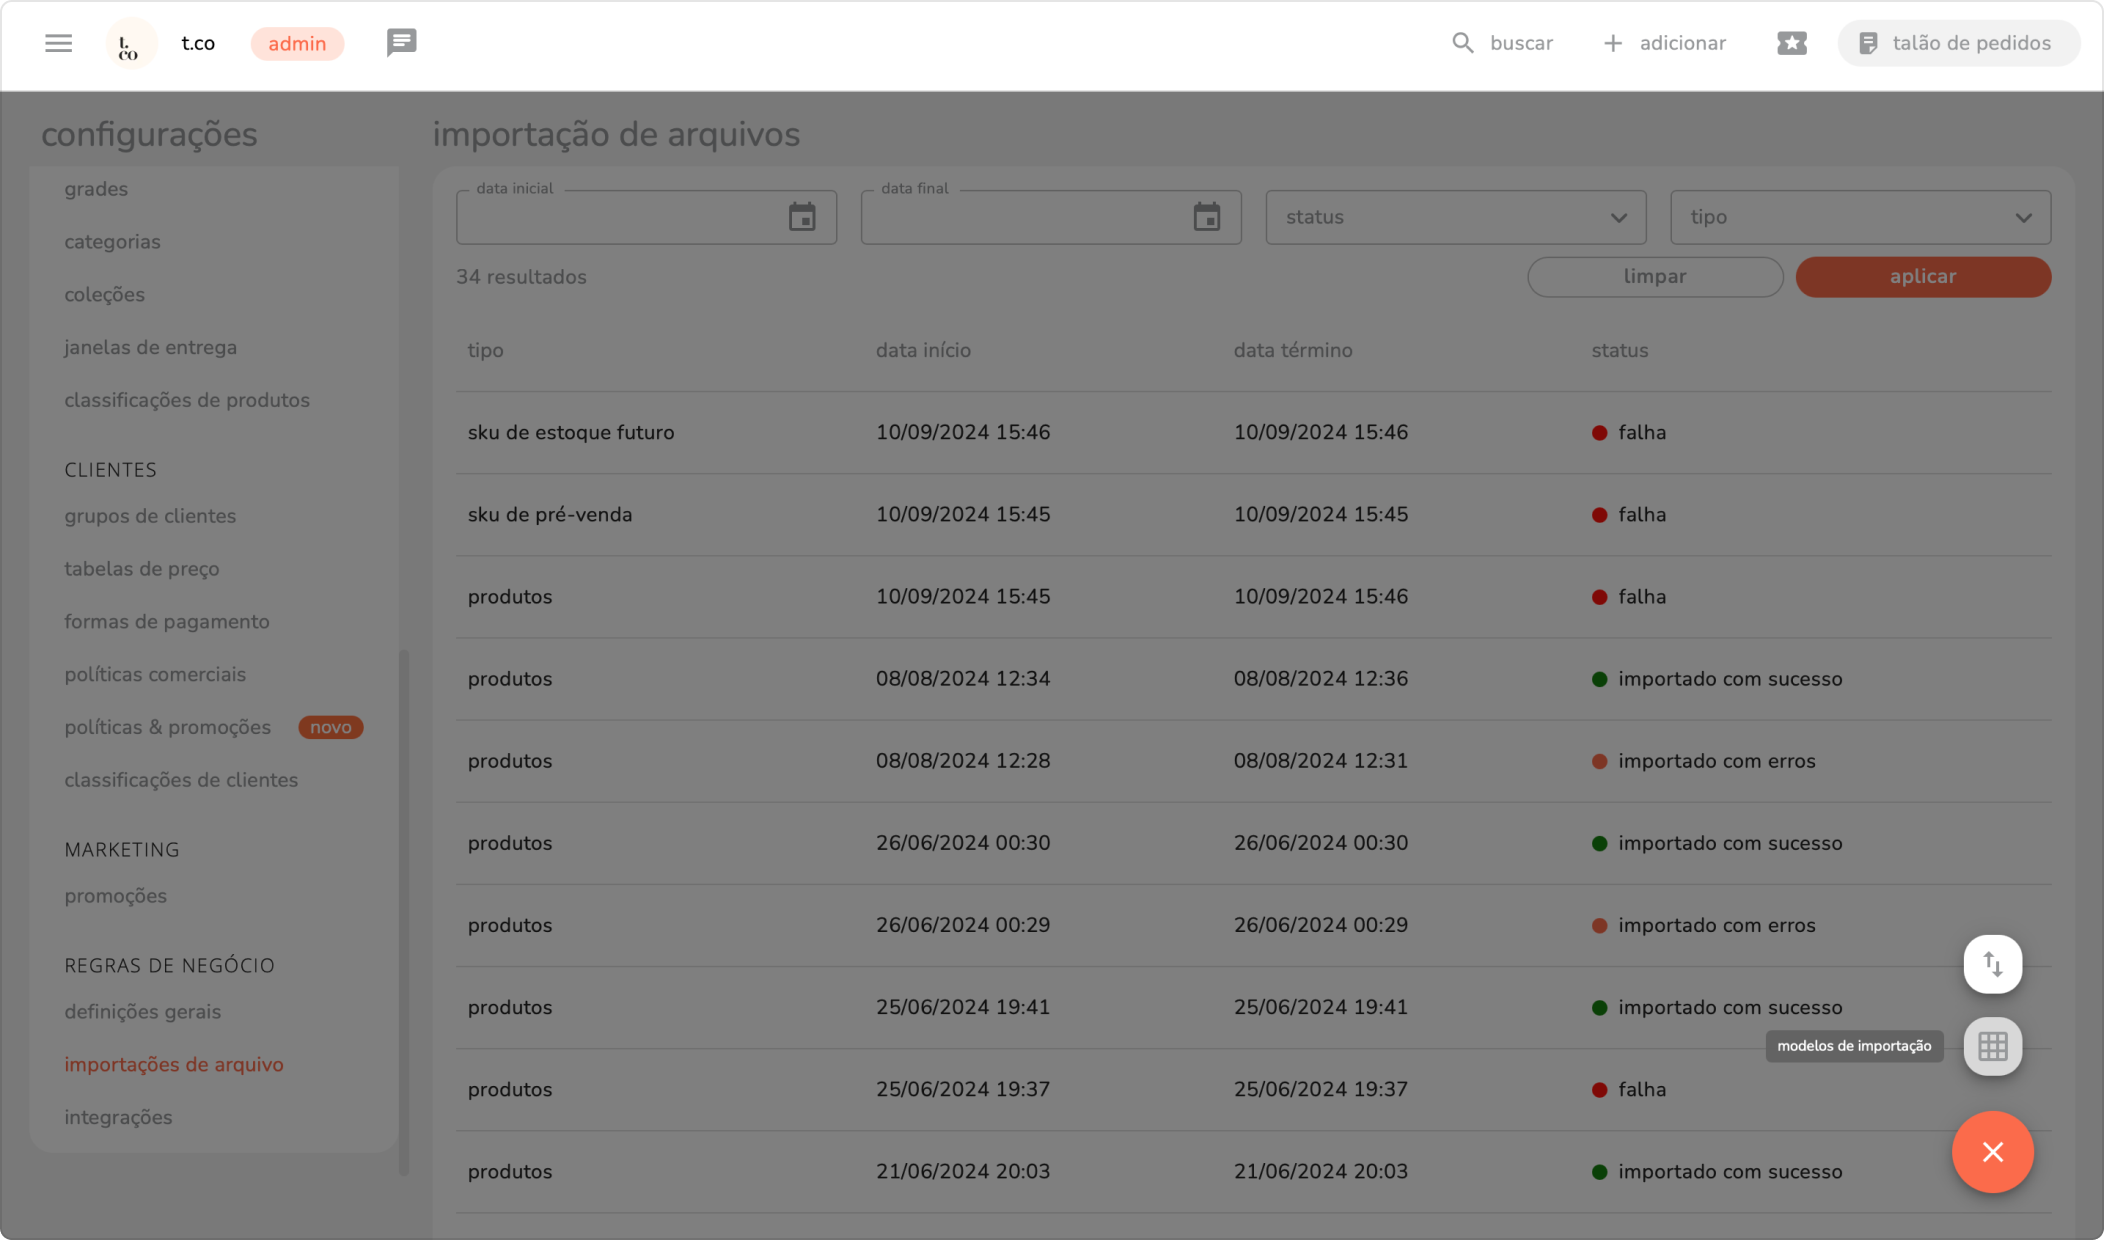
Task: Click the import/export arrows floating button
Action: coord(1992,964)
